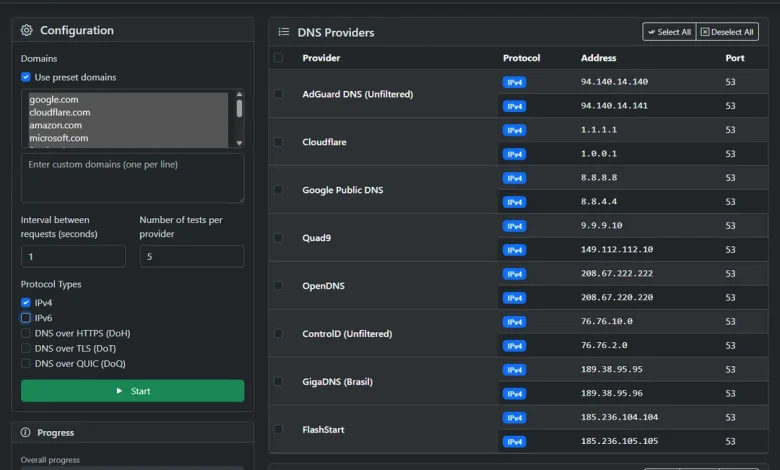Click the Port column header
Image resolution: width=780 pixels, height=470 pixels.
[735, 58]
